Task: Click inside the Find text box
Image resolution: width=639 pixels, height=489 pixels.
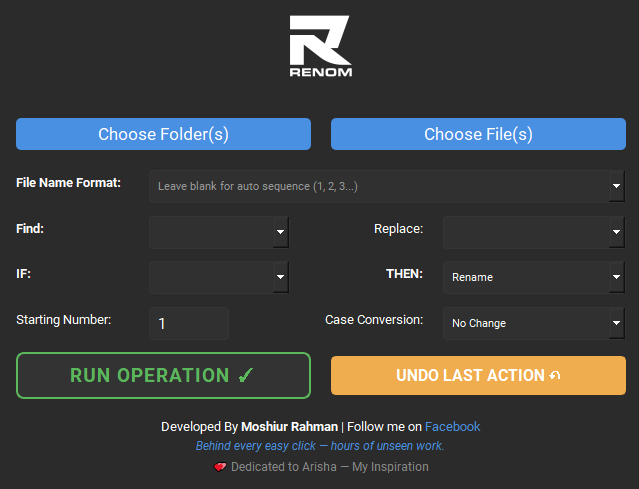Action: pos(210,232)
